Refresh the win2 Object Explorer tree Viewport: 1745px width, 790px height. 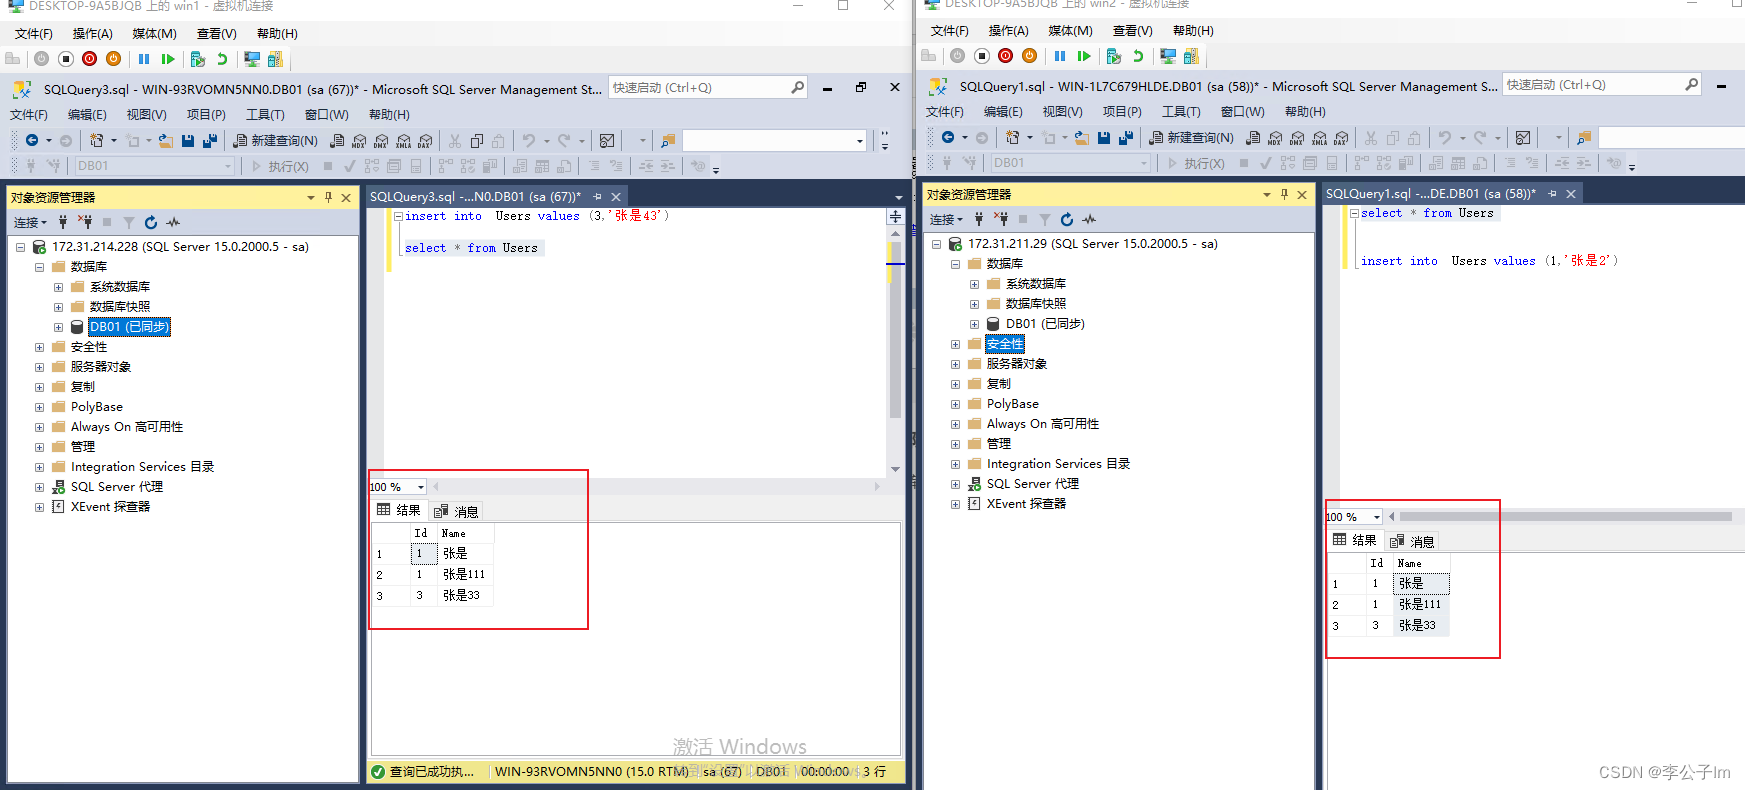tap(1067, 219)
